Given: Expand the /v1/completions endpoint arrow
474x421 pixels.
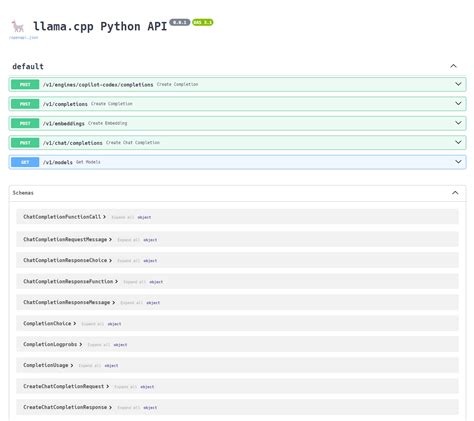Looking at the screenshot, I should [458, 103].
